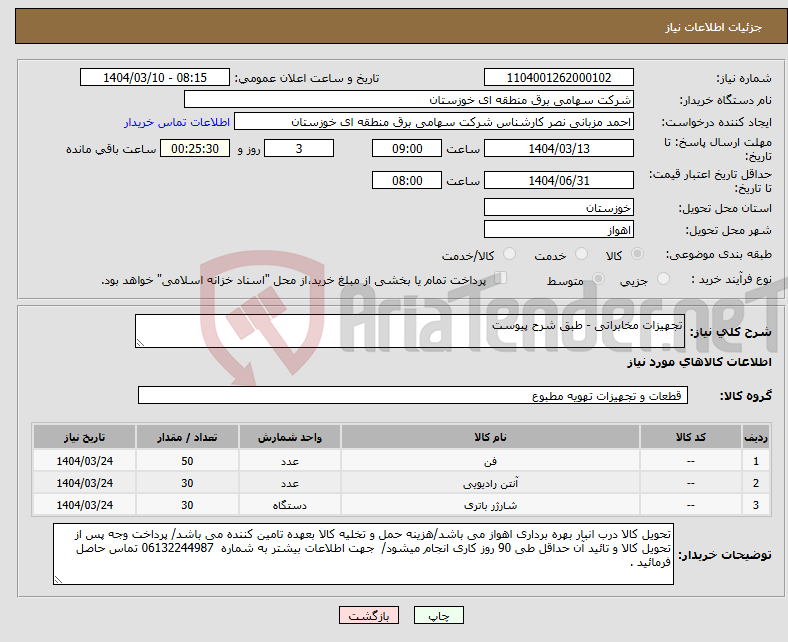
Task: Click the نام کالا column header
Action: tap(490, 437)
